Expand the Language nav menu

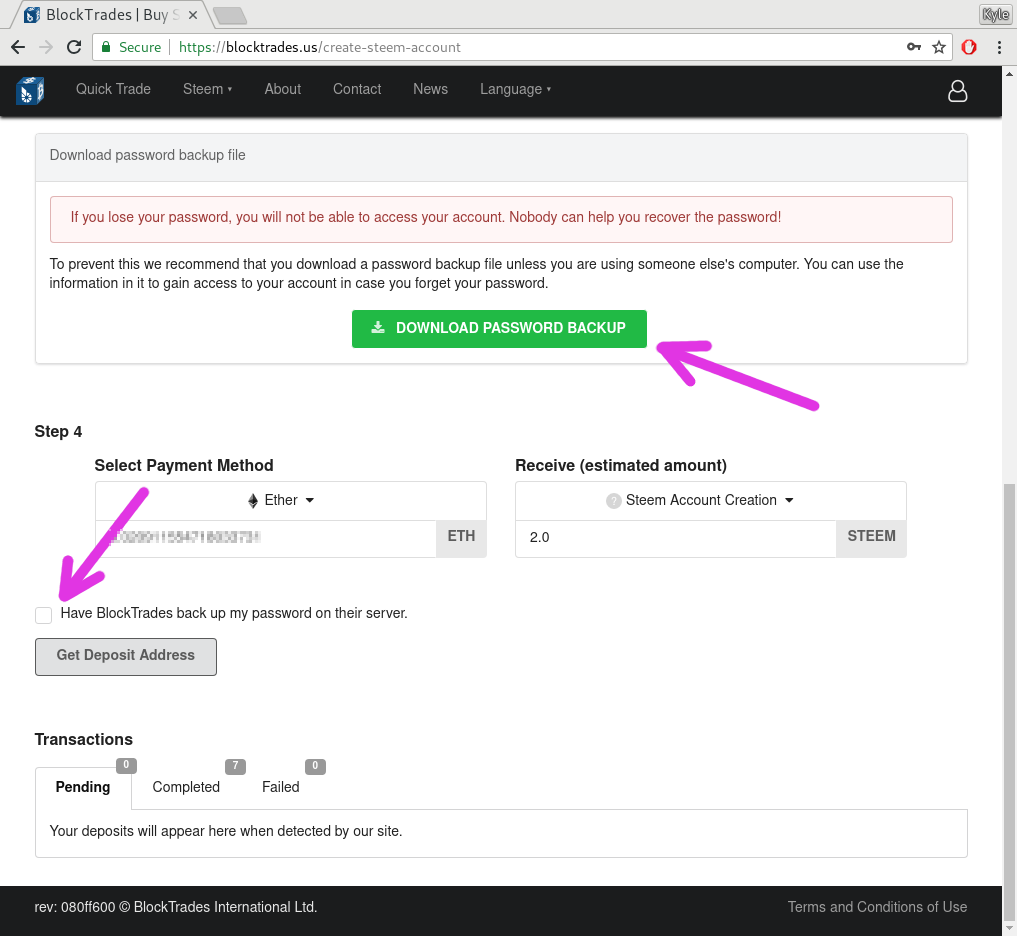pos(515,89)
